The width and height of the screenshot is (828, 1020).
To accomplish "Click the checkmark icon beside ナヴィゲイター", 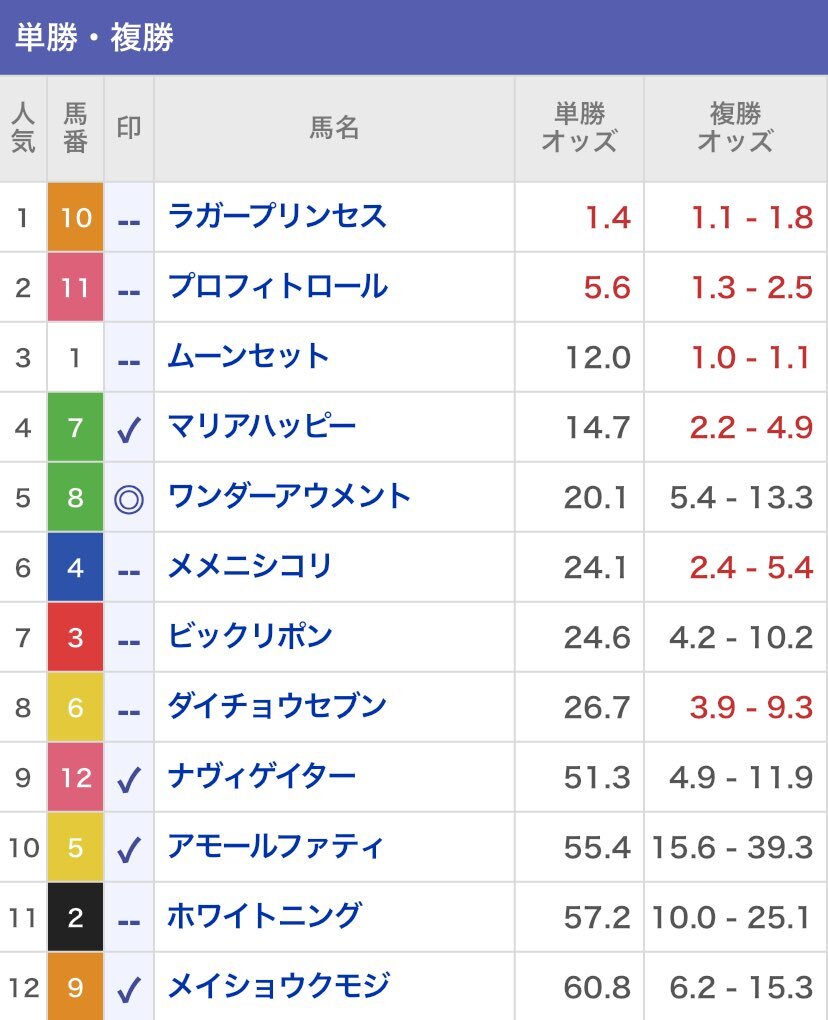I will [x=129, y=779].
